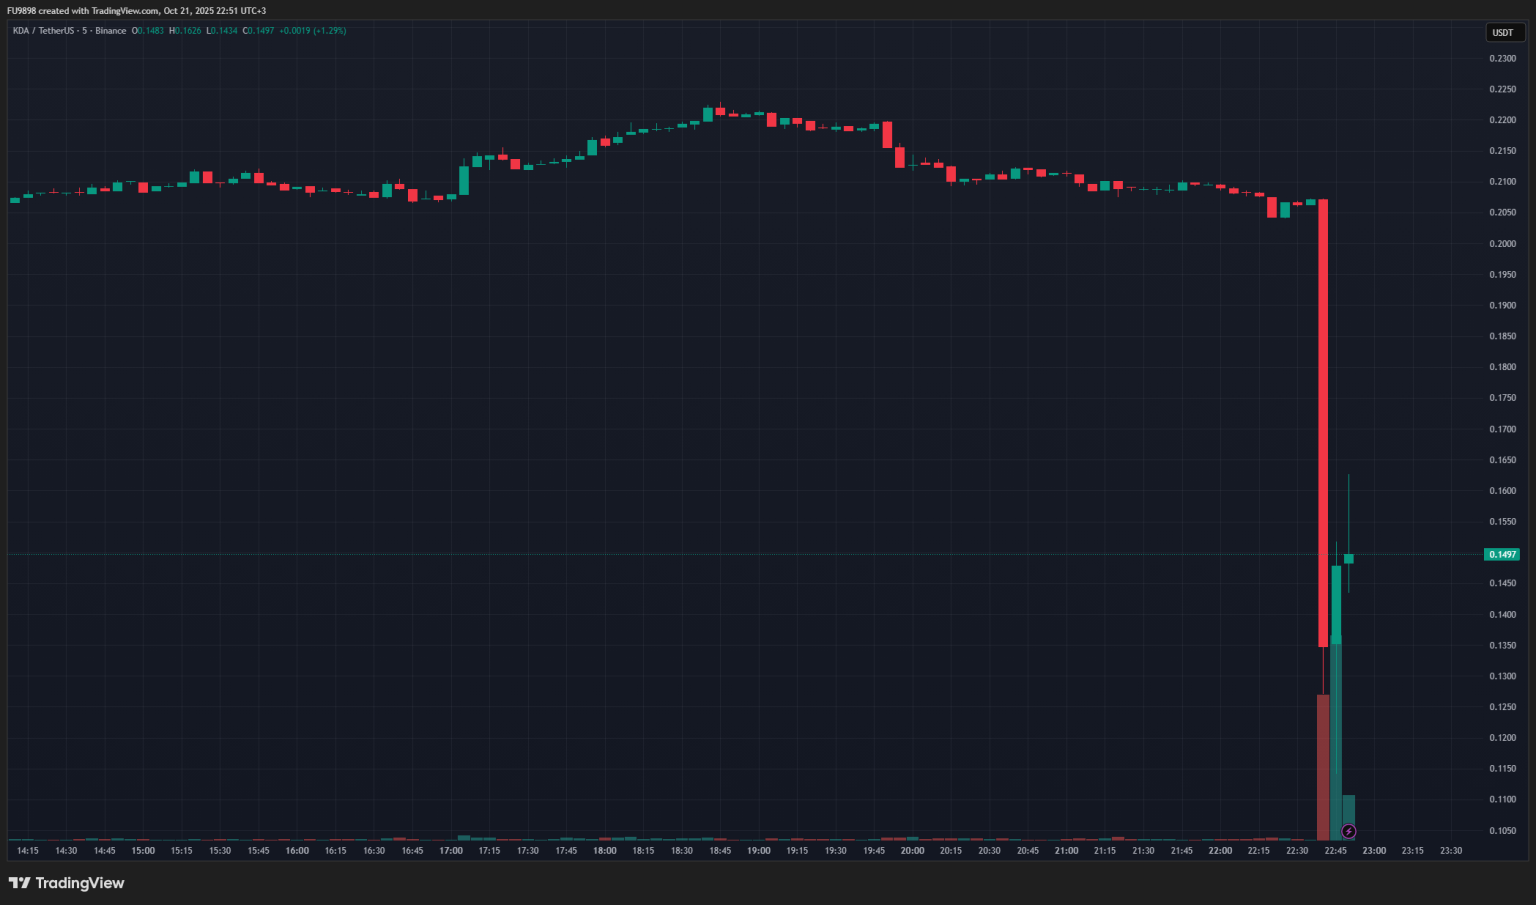Click the 14:15 label on time axis

(x=28, y=851)
